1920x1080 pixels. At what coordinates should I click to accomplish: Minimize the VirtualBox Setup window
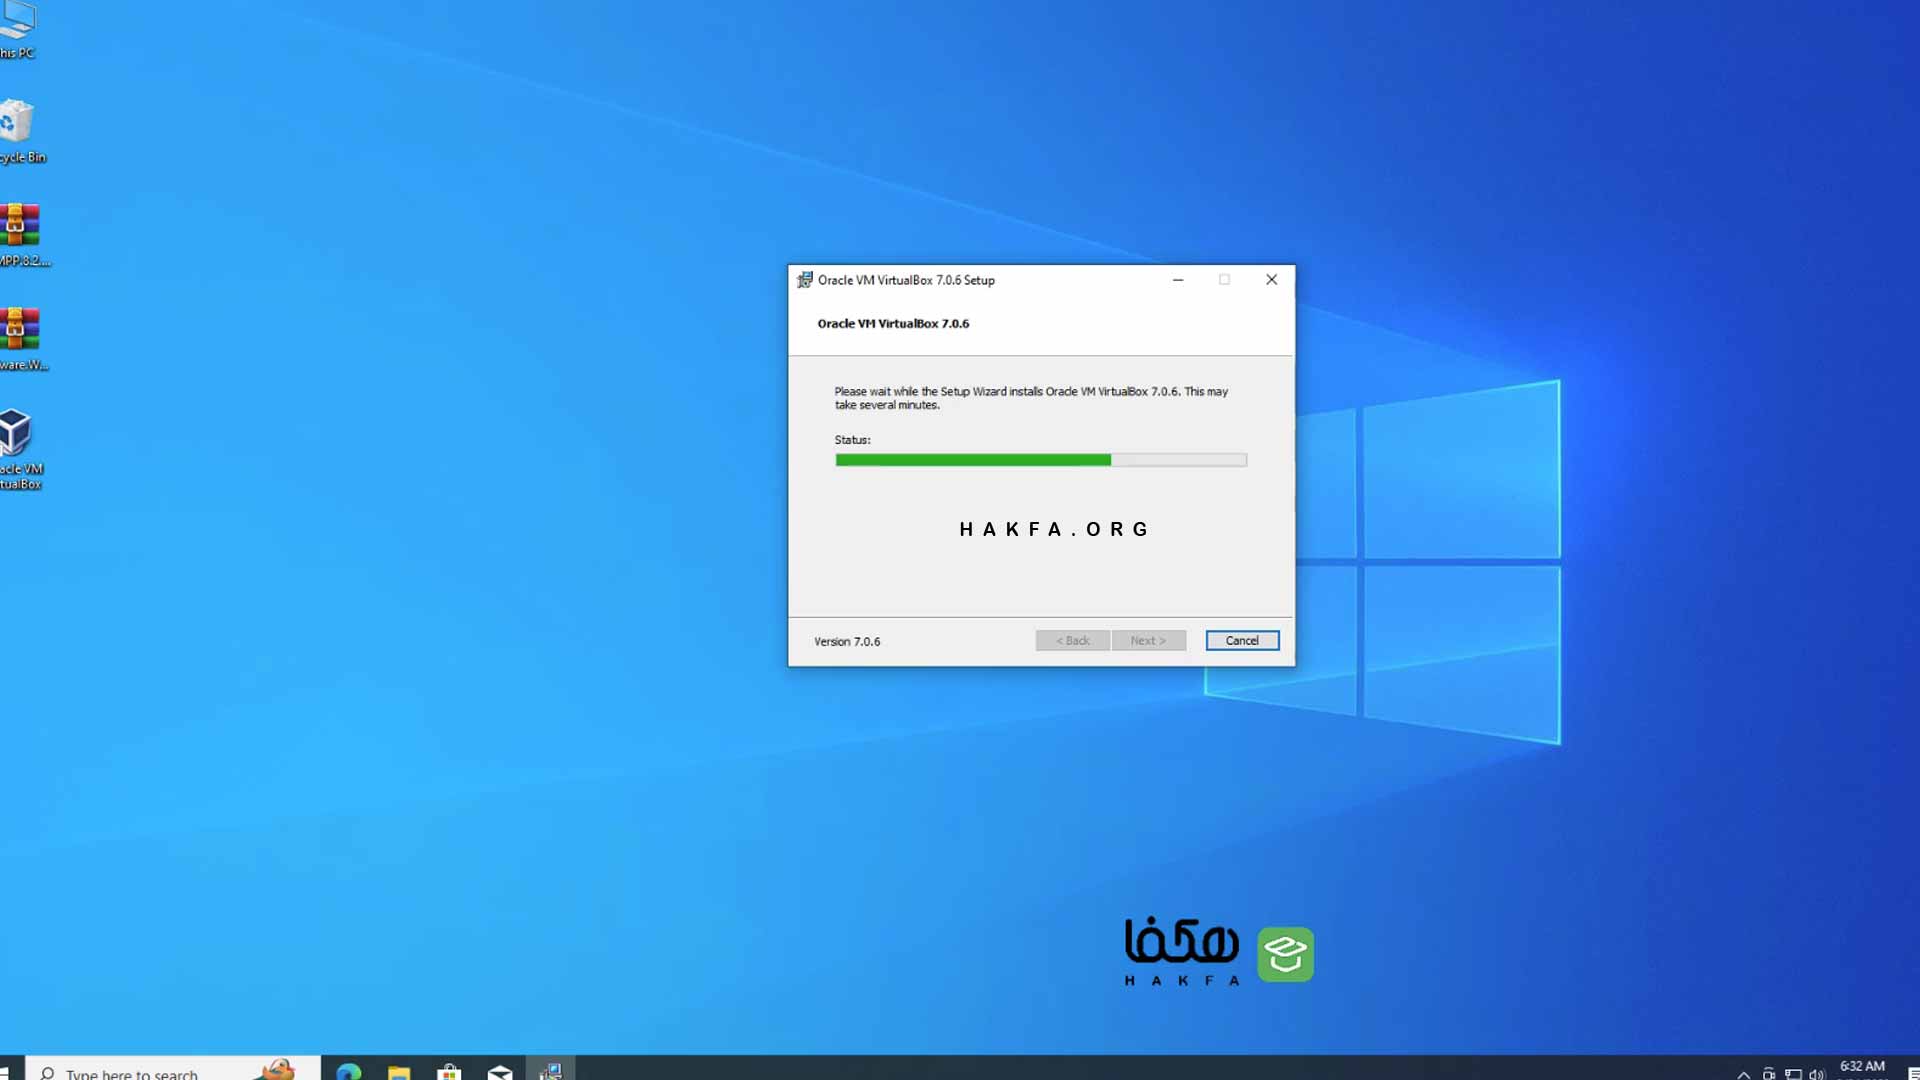pos(1178,280)
